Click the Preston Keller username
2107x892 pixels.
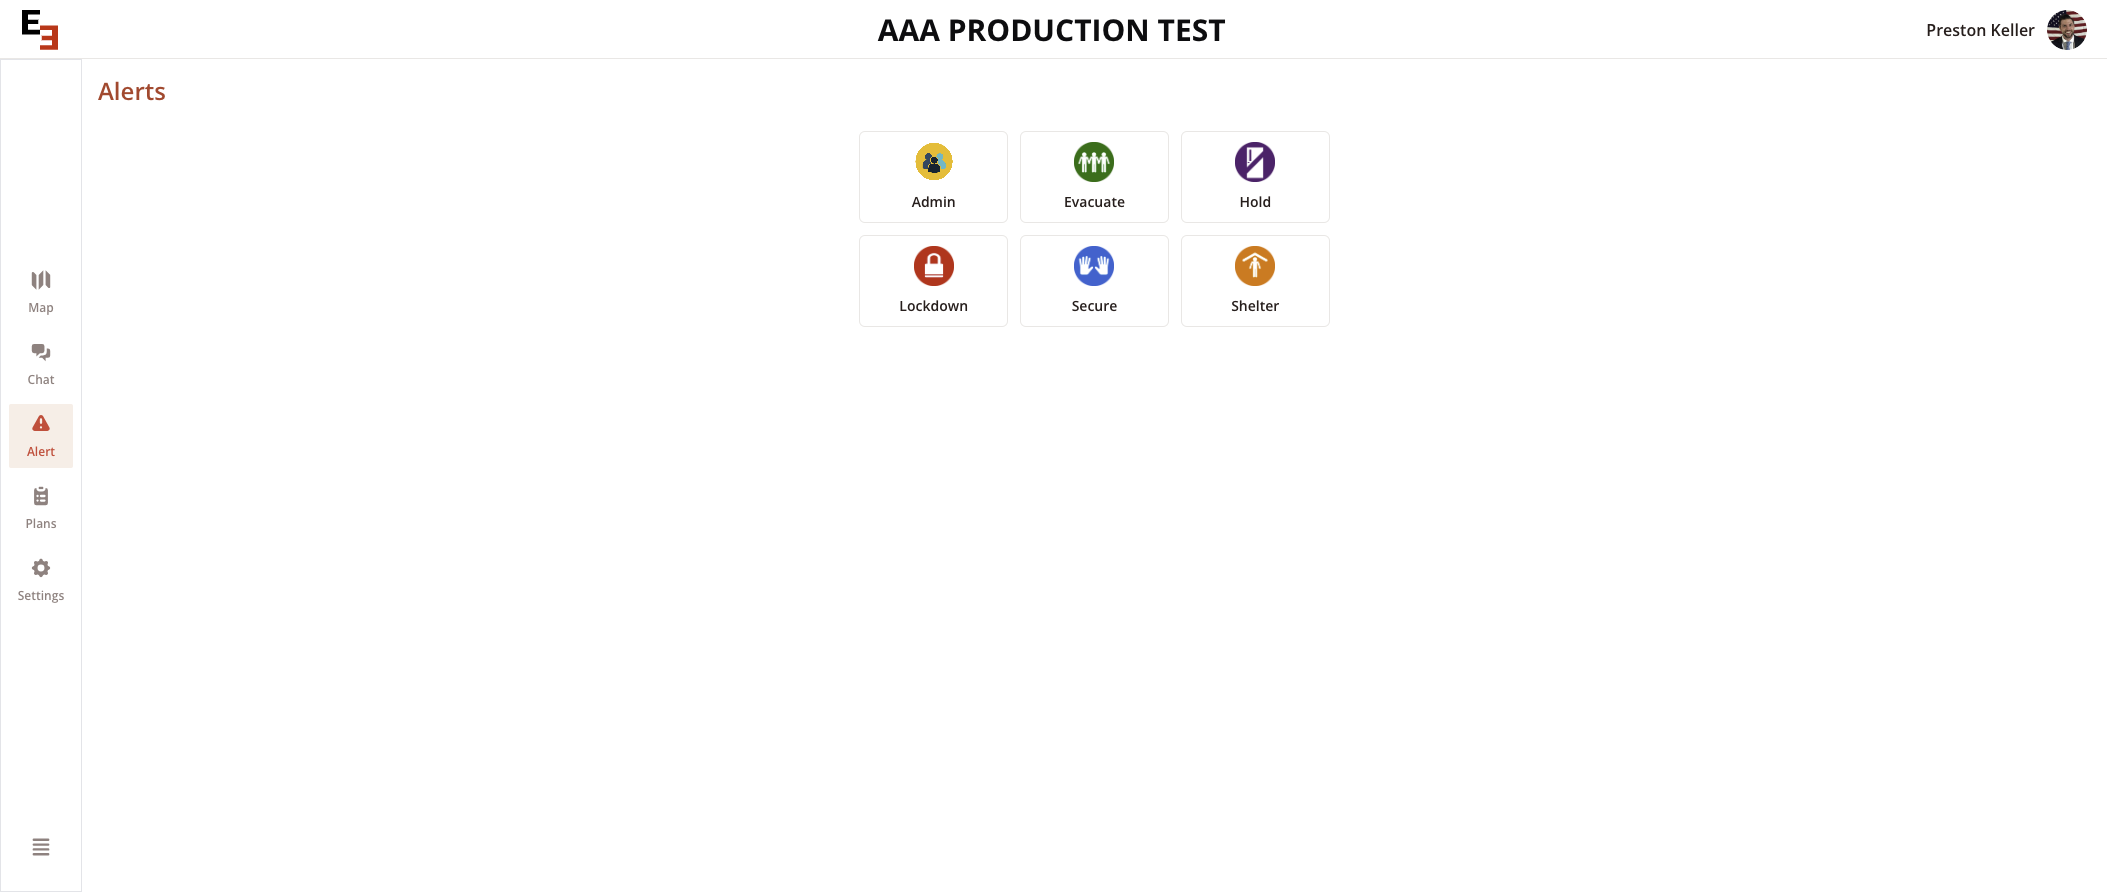1980,30
